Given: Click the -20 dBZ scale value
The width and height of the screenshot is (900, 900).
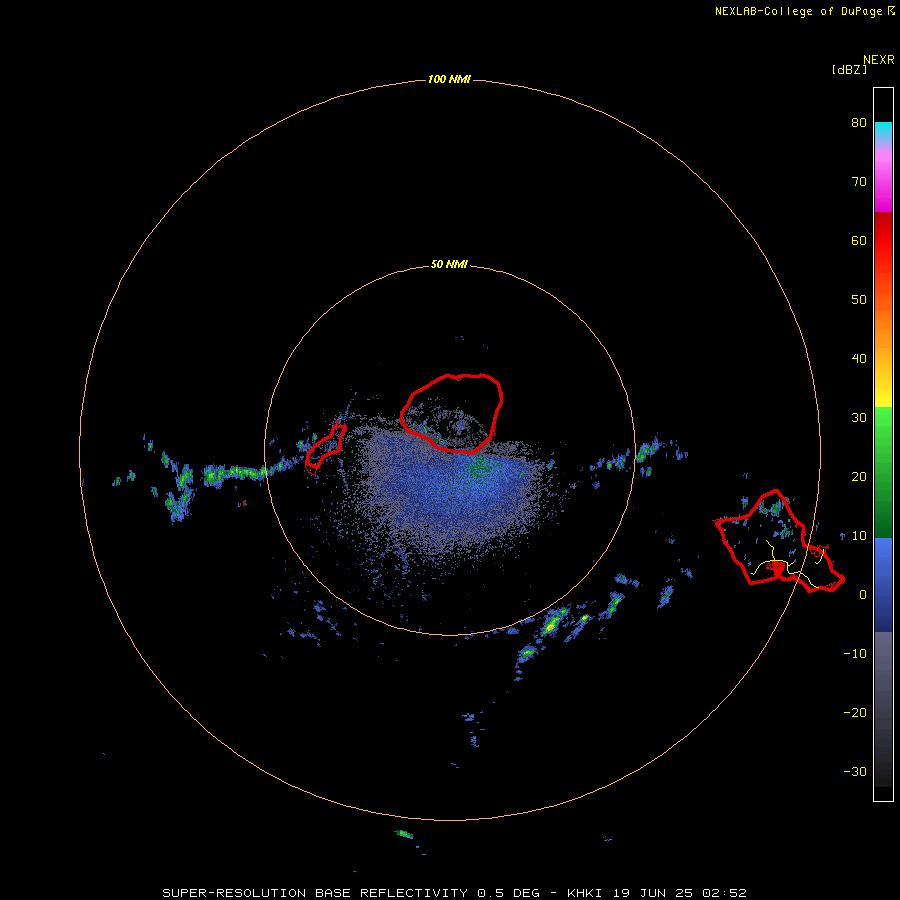Looking at the screenshot, I should pos(855,713).
